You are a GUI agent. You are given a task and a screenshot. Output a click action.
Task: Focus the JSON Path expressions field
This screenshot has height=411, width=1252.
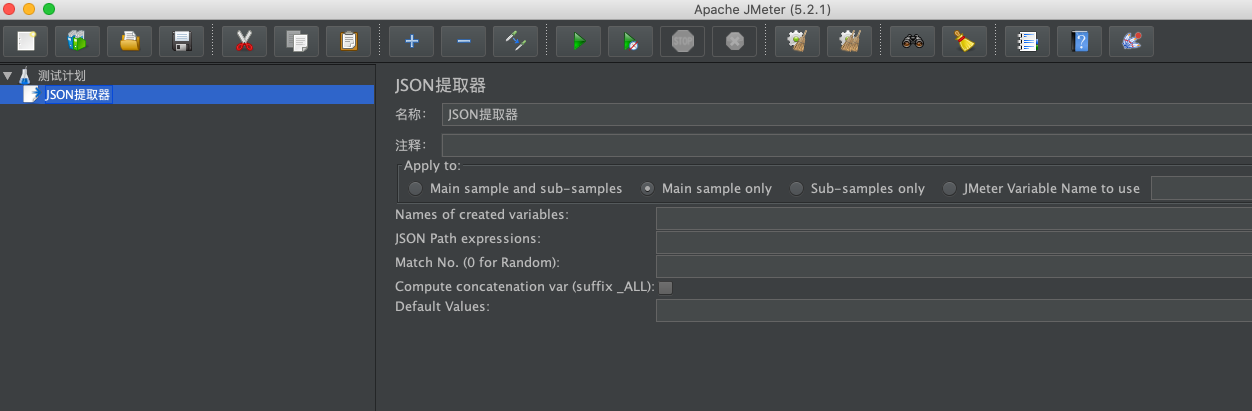[953, 242]
